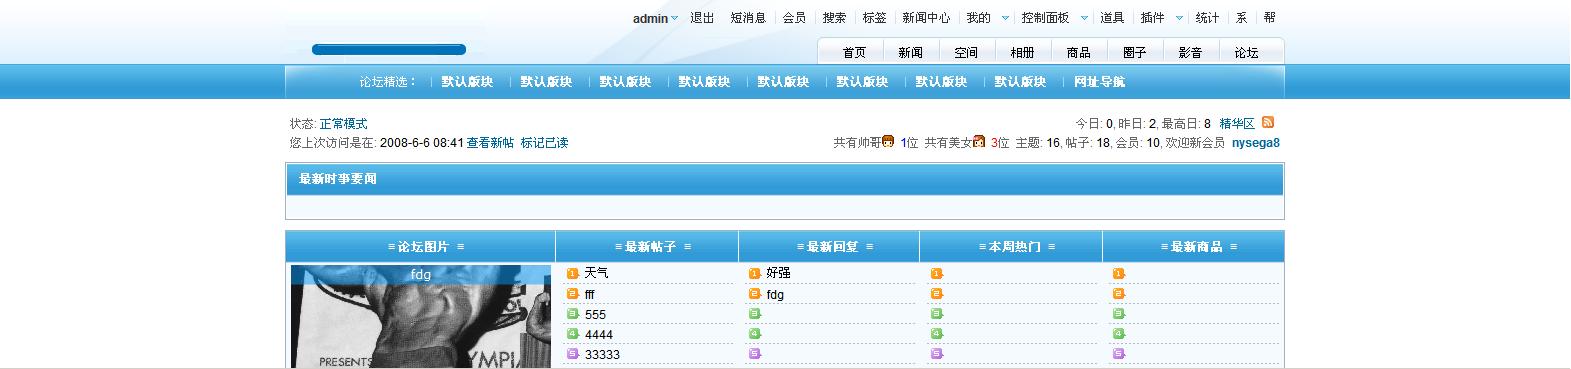
Task: Expand the 我的 dropdown arrow
Action: pos(1005,18)
